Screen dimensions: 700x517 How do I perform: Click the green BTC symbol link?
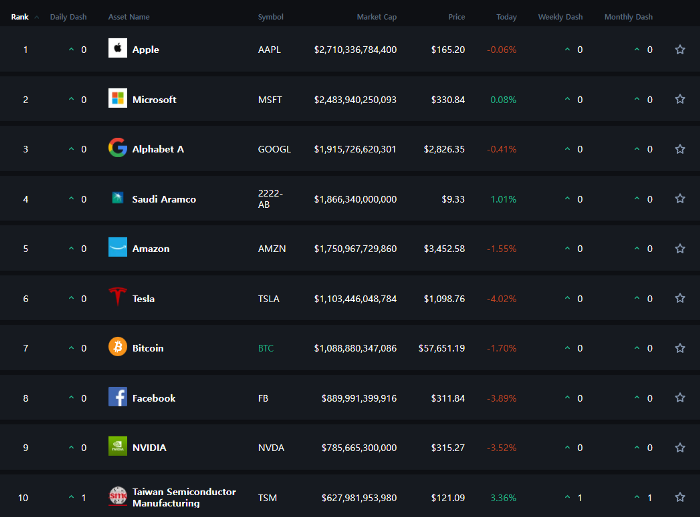pyautogui.click(x=266, y=348)
